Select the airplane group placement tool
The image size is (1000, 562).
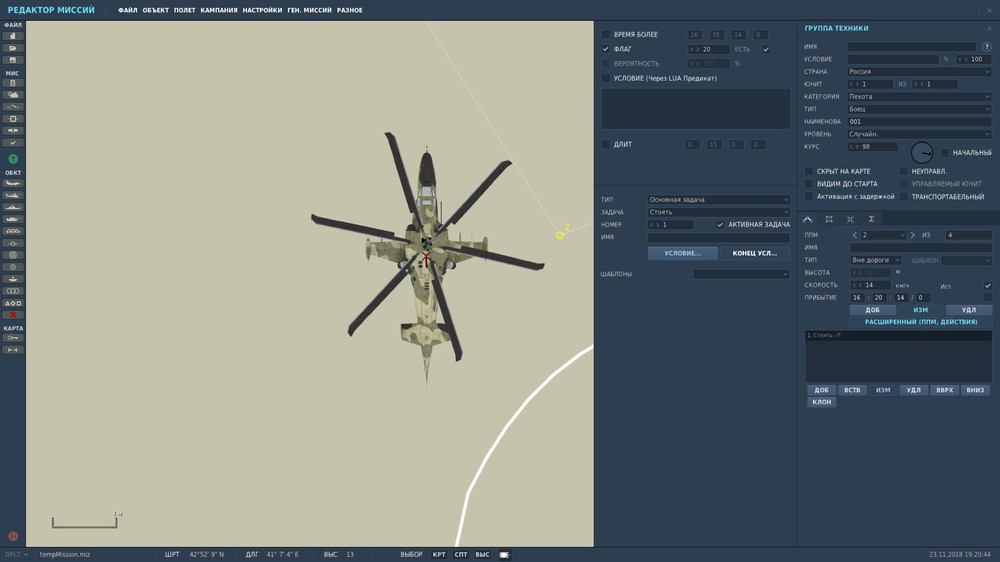coord(13,183)
